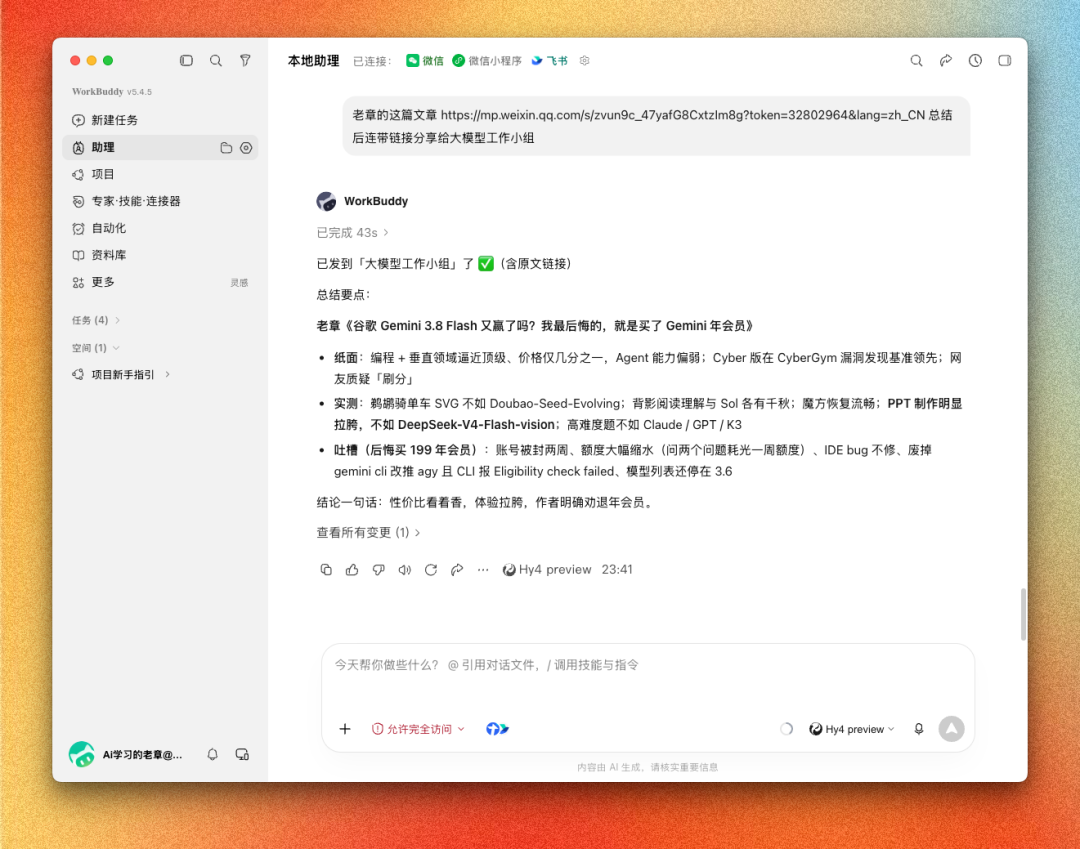Open 资料库 in the sidebar
The image size is (1080, 849).
(160, 255)
